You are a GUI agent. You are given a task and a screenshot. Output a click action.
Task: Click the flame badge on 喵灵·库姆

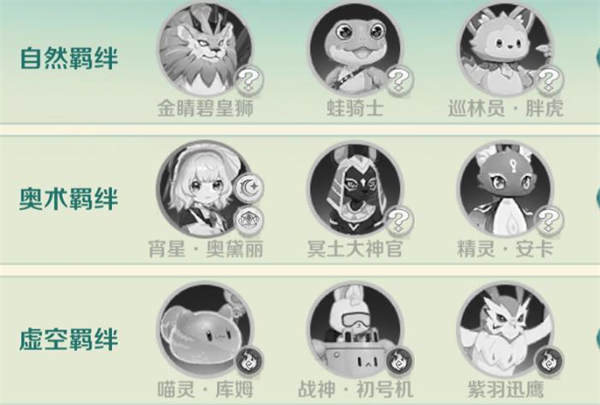249,361
